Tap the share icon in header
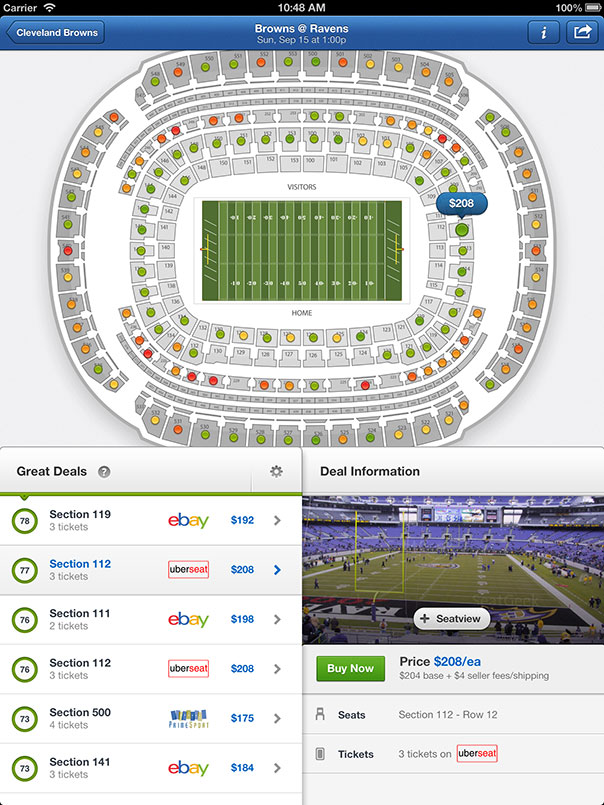This screenshot has height=805, width=604. click(580, 32)
